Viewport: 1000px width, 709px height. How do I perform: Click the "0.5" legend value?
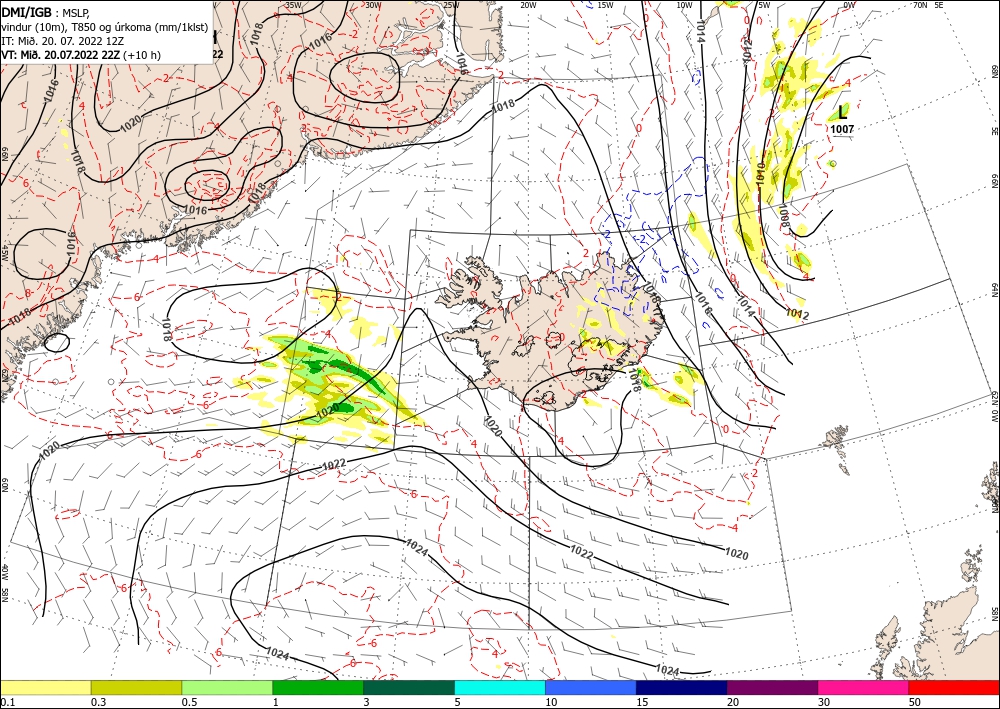[189, 702]
